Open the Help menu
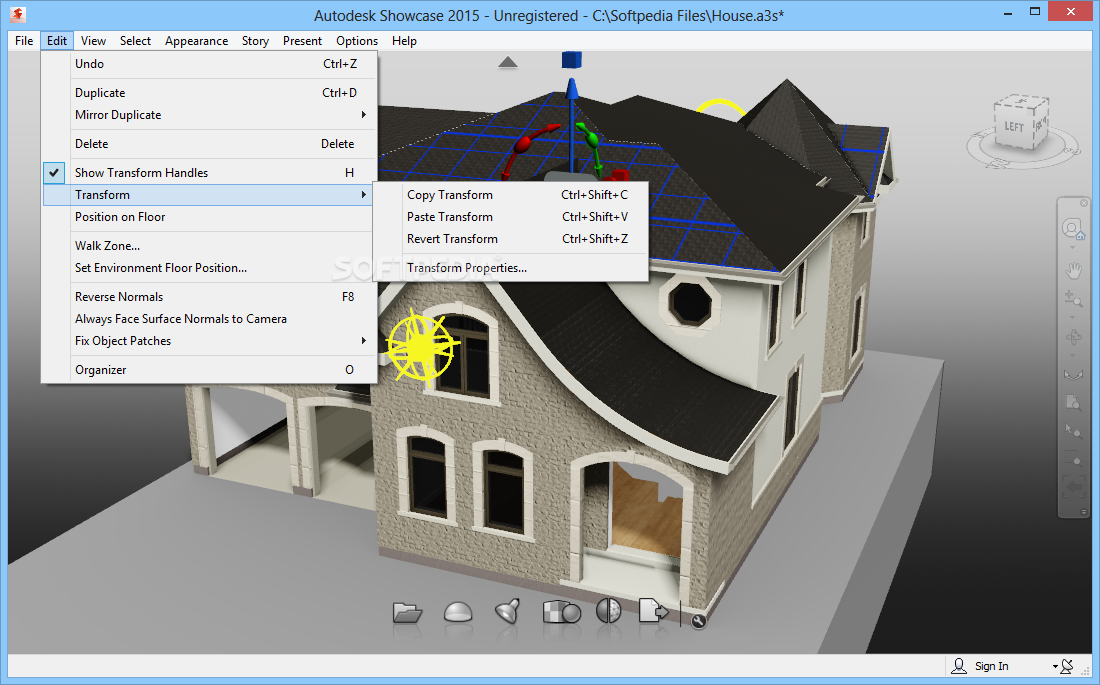Image resolution: width=1100 pixels, height=685 pixels. pyautogui.click(x=405, y=41)
